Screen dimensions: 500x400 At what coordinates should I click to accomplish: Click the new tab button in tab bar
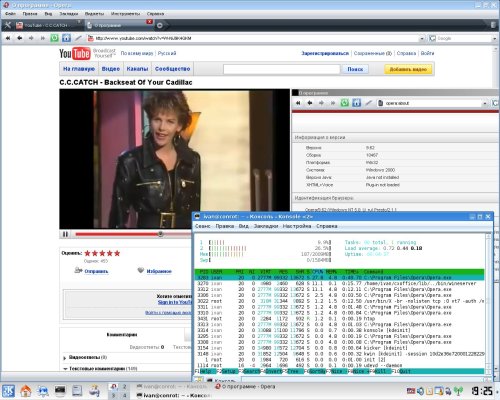coord(160,25)
